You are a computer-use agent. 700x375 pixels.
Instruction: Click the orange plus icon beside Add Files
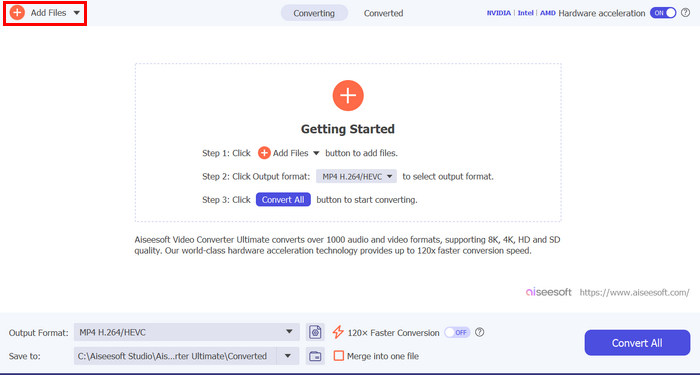tap(17, 13)
